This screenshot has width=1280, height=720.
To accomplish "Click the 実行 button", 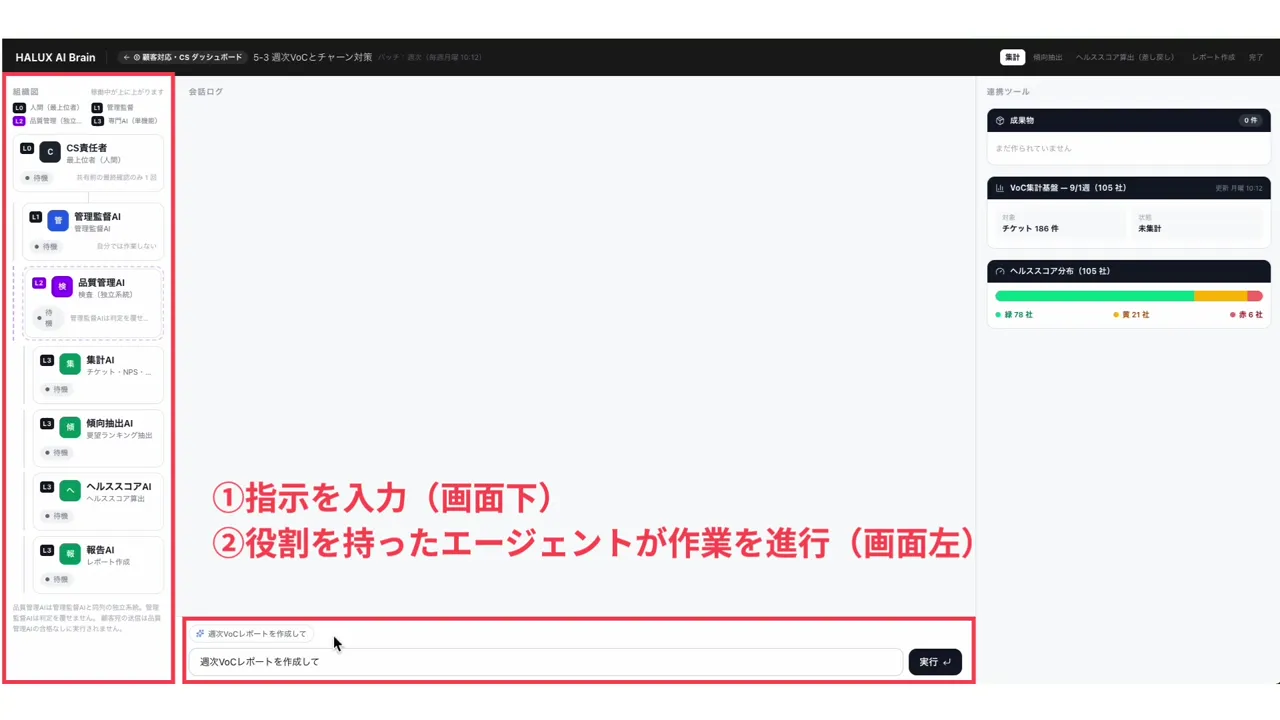I will click(935, 662).
